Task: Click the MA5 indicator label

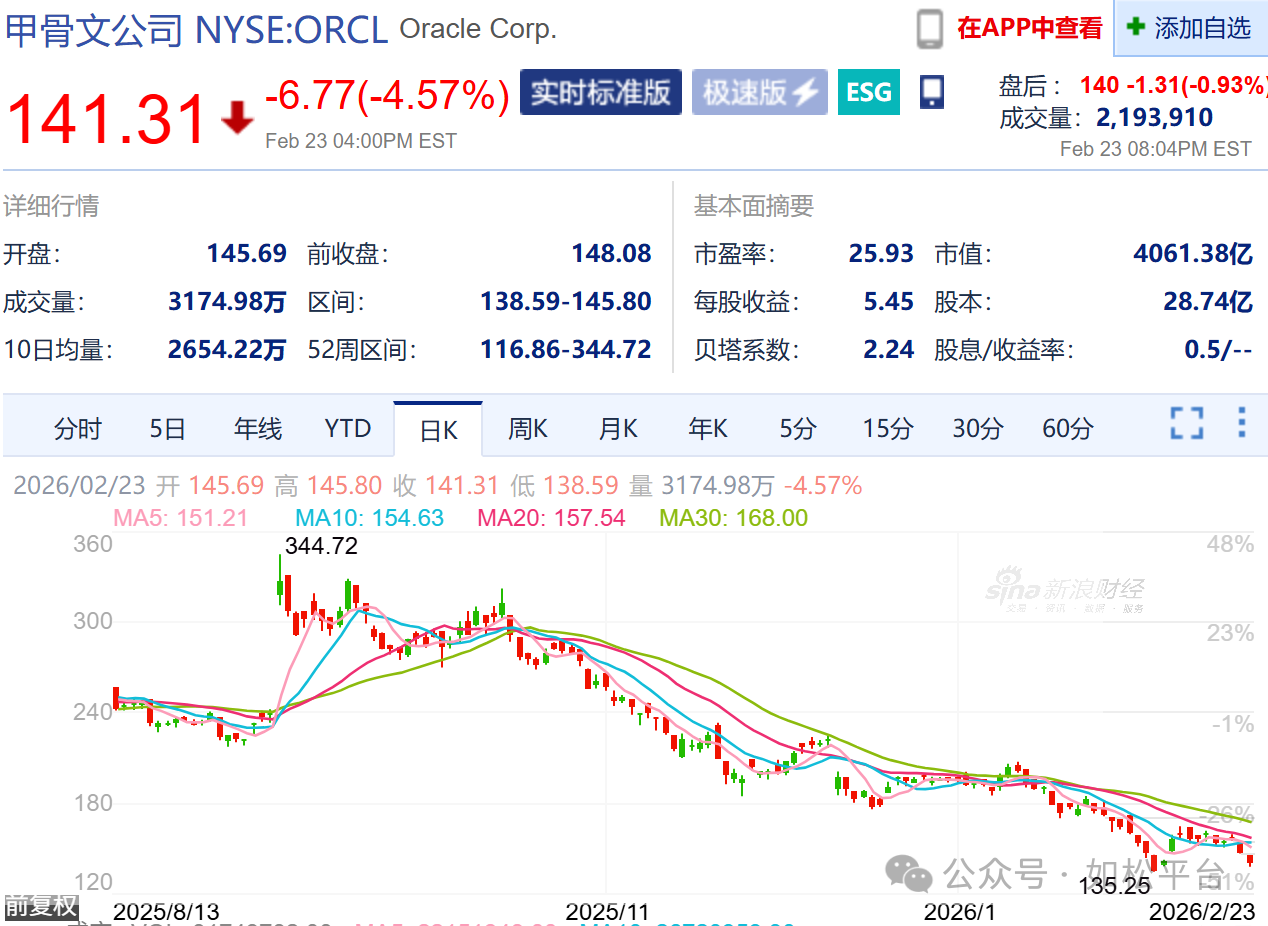Action: (180, 518)
